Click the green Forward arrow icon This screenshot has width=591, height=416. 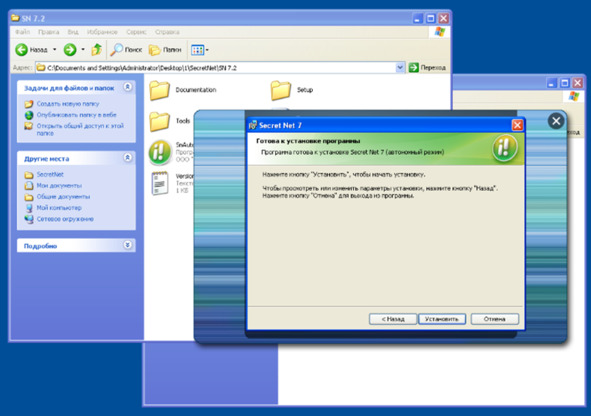[70, 50]
